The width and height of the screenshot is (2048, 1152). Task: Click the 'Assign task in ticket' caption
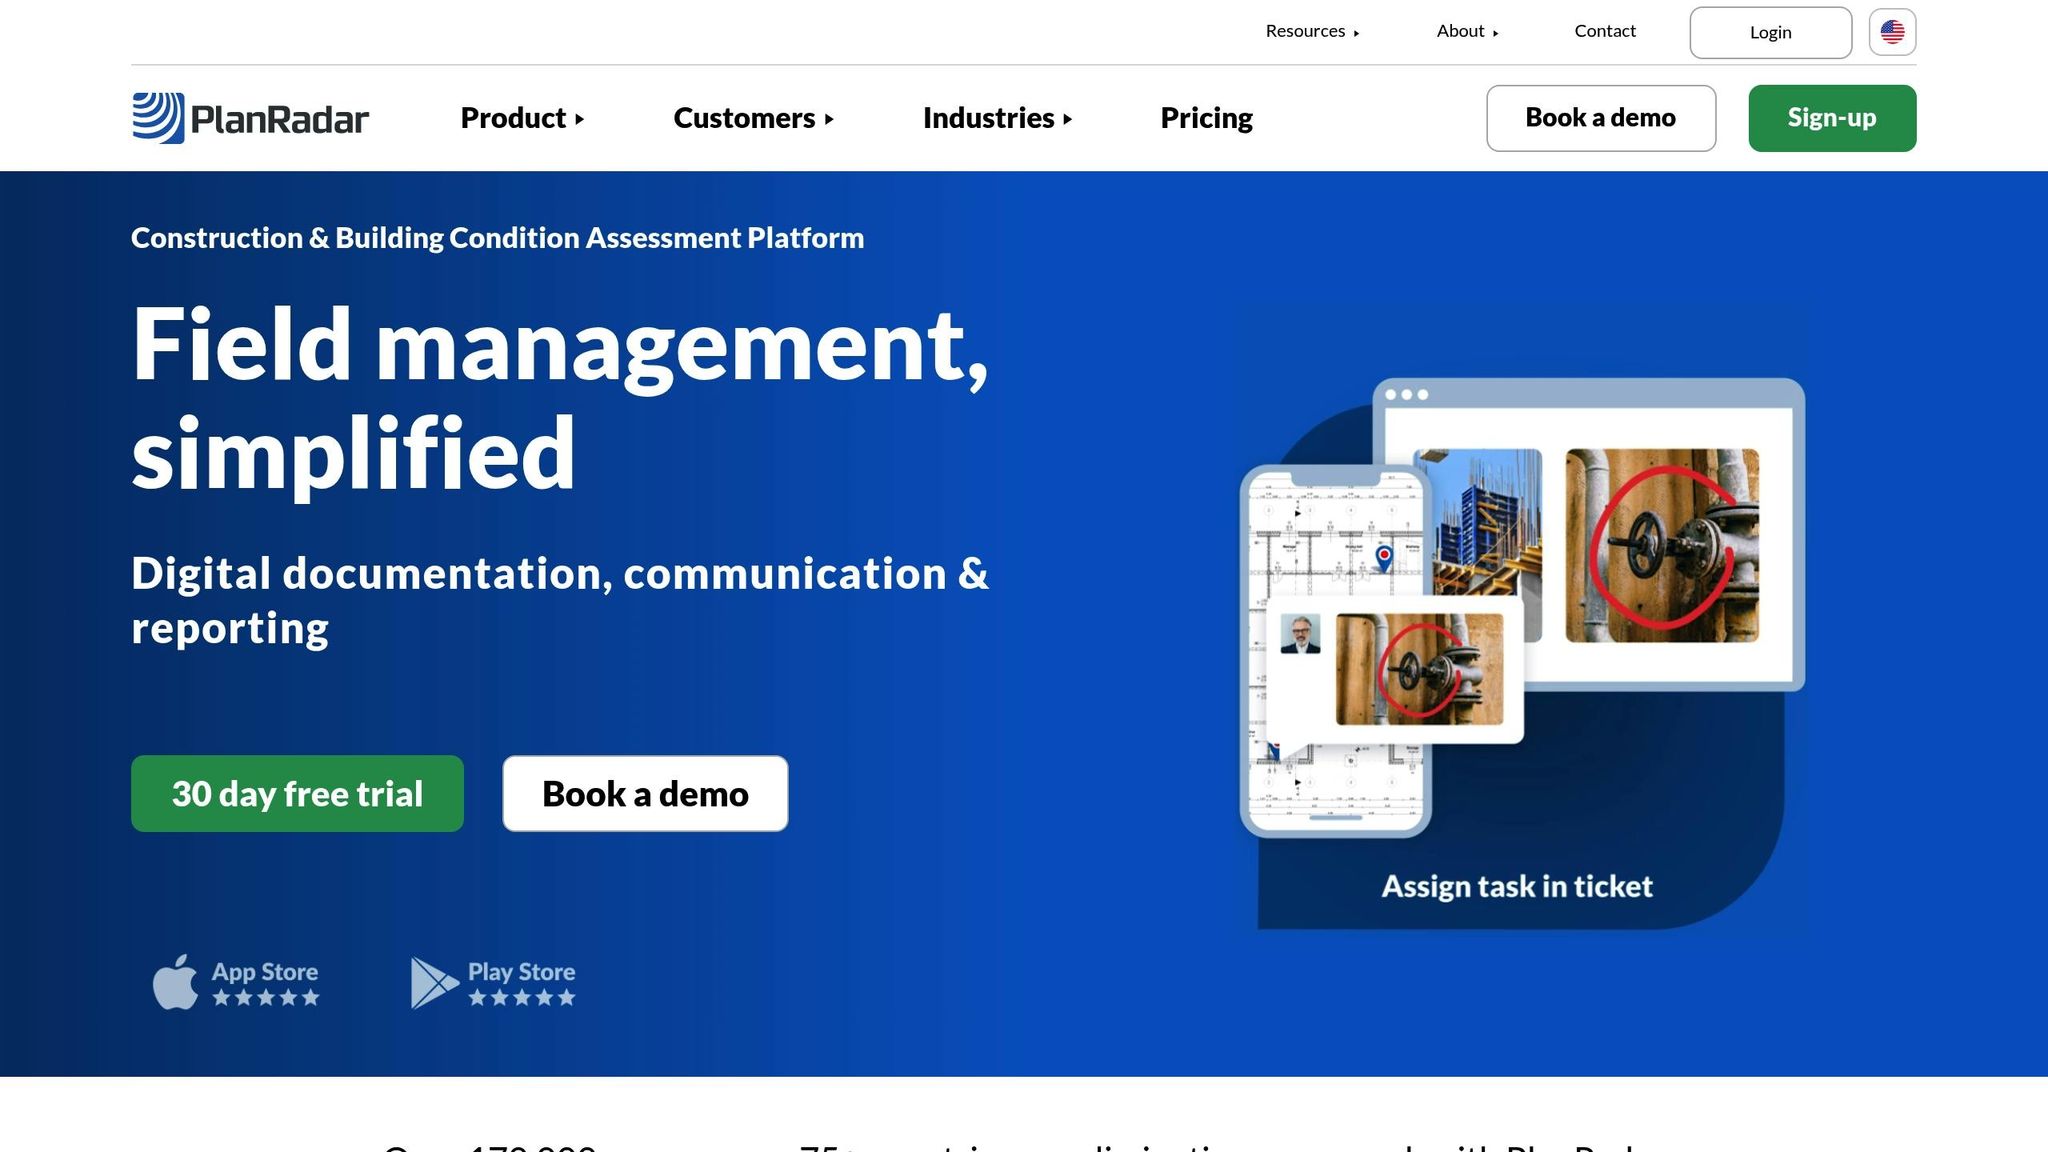pos(1517,886)
